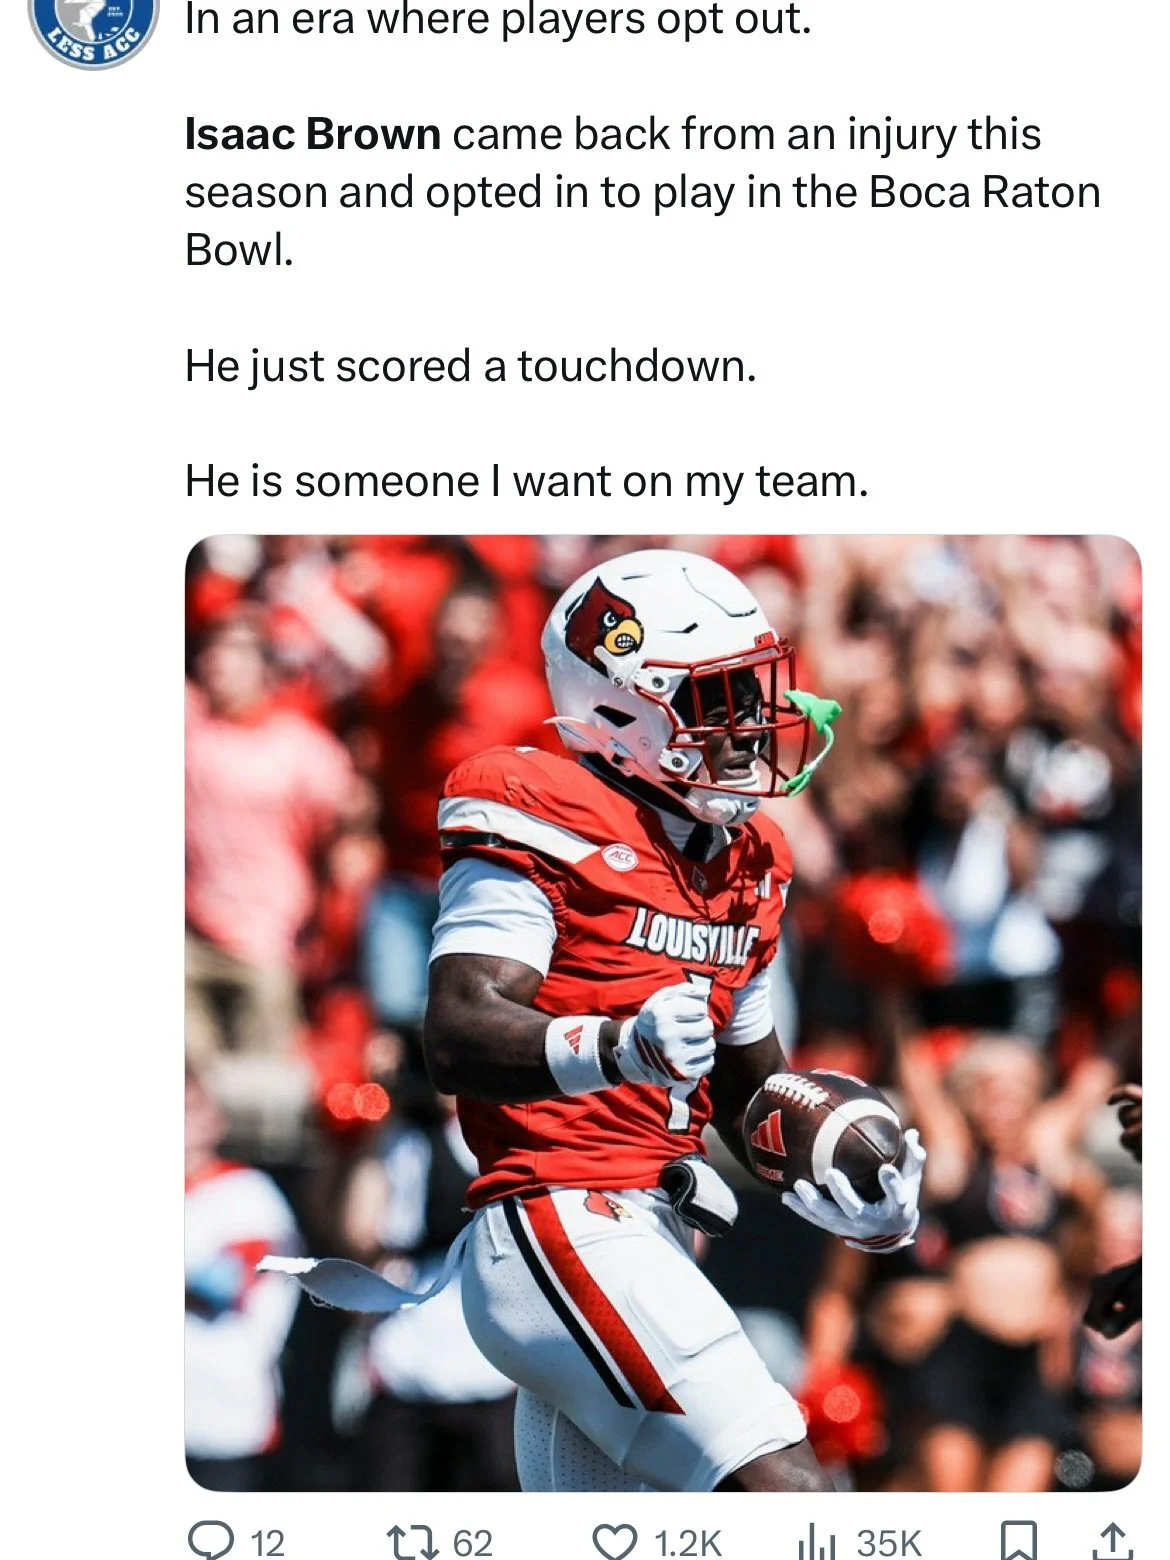The image size is (1170, 1560).
Task: Click the 35K views count
Action: point(889,1542)
